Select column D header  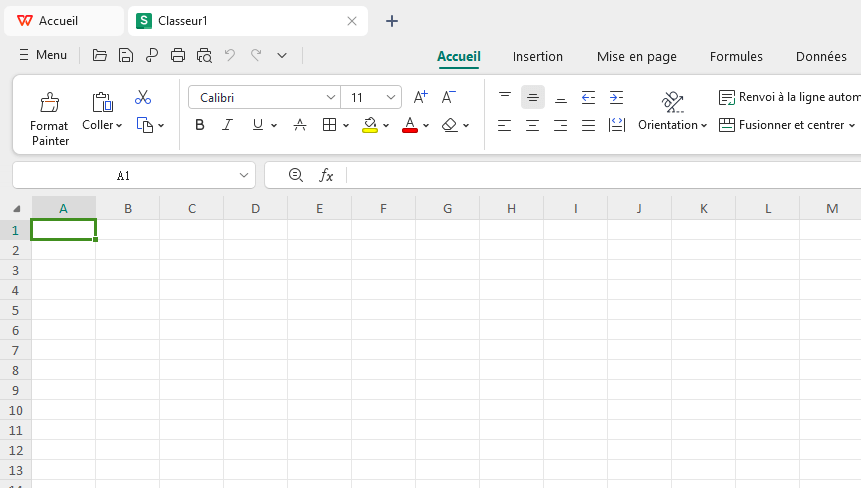click(x=255, y=209)
